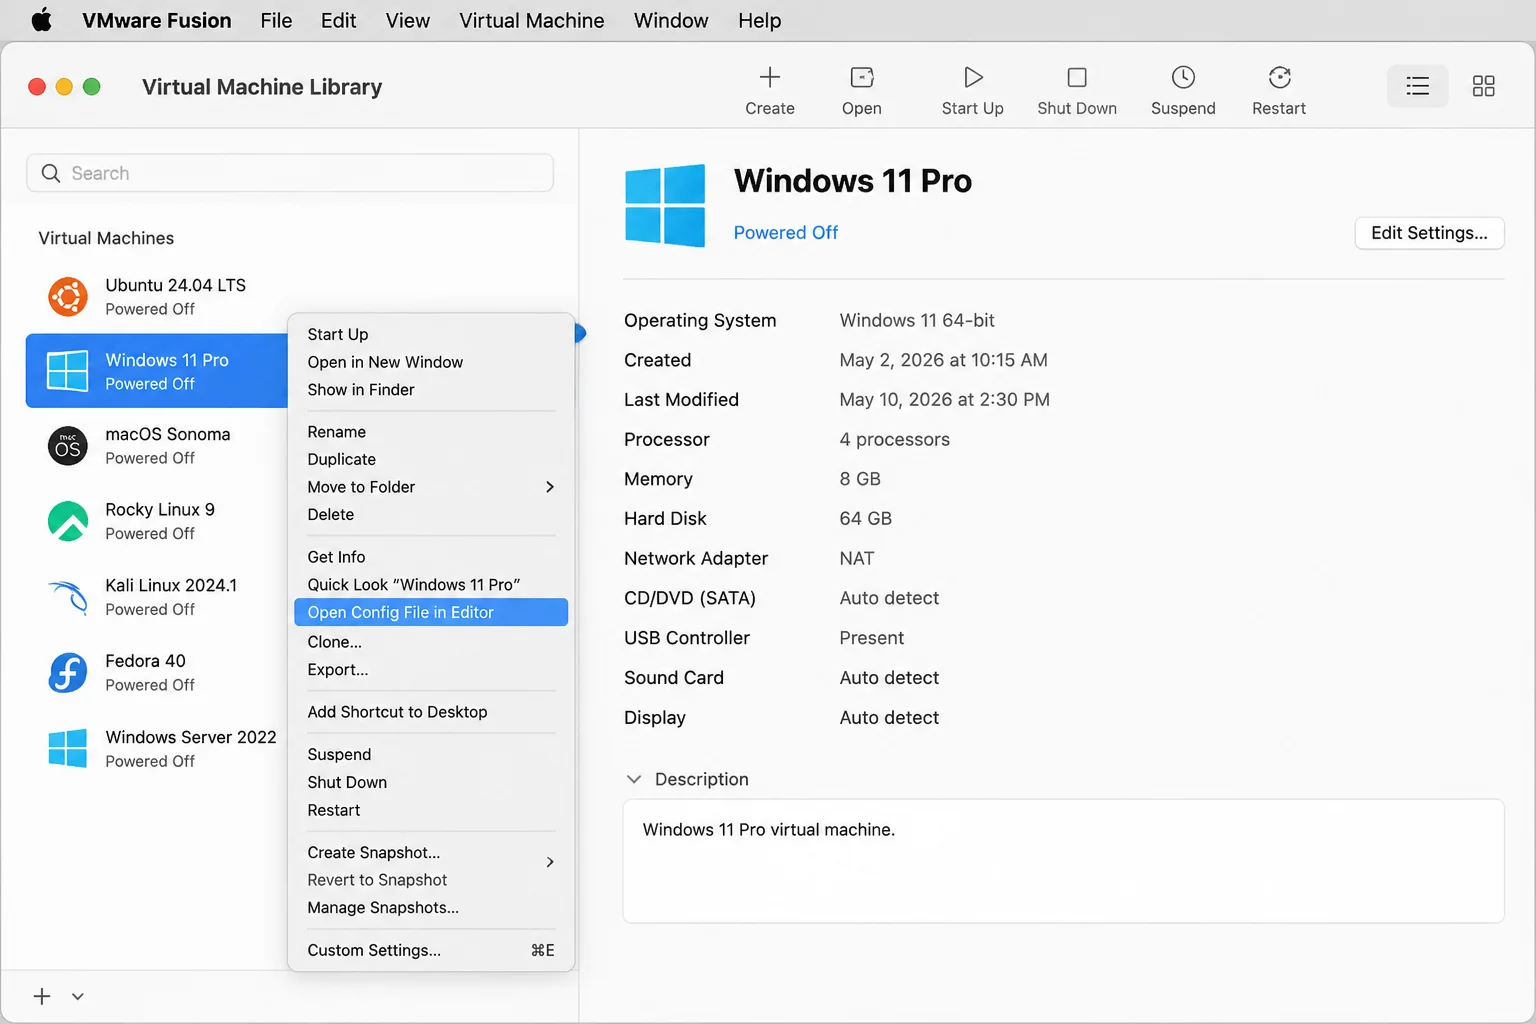
Task: Click the search magnifier icon
Action: pyautogui.click(x=51, y=173)
